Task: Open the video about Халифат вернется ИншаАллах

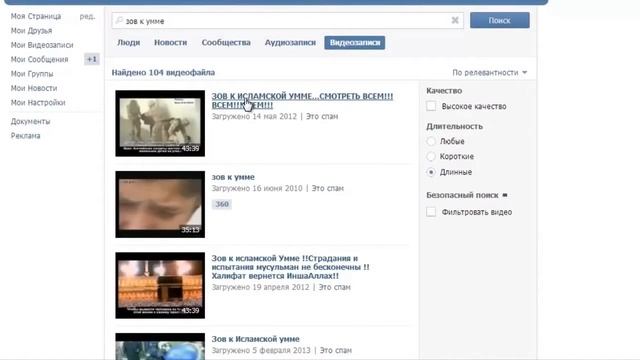Action: click(x=290, y=267)
